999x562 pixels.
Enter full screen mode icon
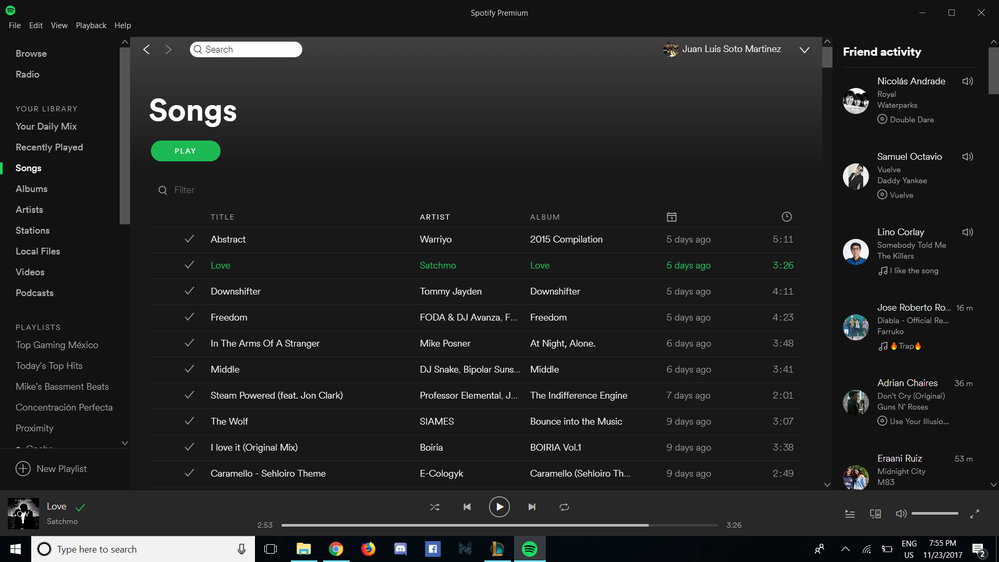click(975, 514)
